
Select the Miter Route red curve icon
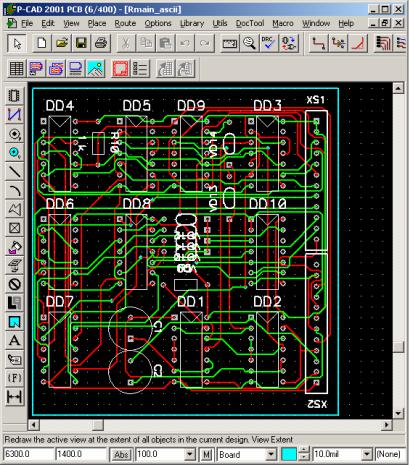point(358,43)
